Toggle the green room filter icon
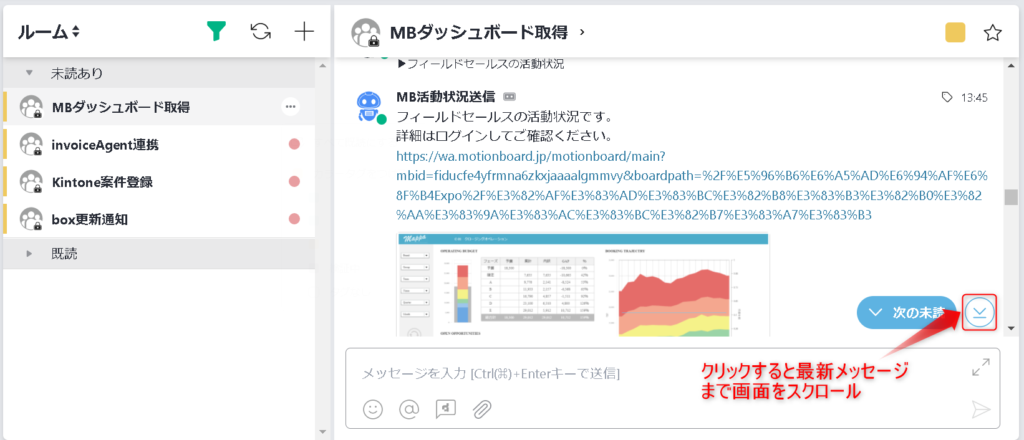The width and height of the screenshot is (1024, 440). 216,31
